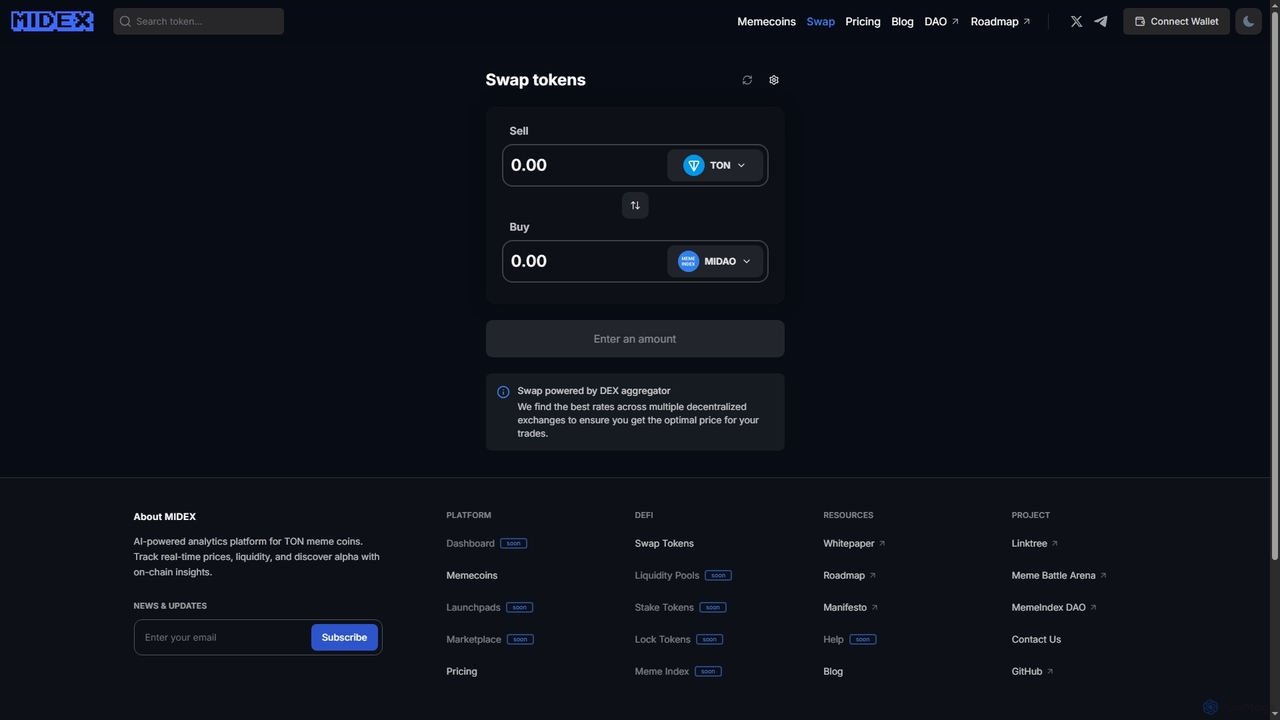Open the Linktree footer link
The image size is (1280, 720).
coord(1035,543)
